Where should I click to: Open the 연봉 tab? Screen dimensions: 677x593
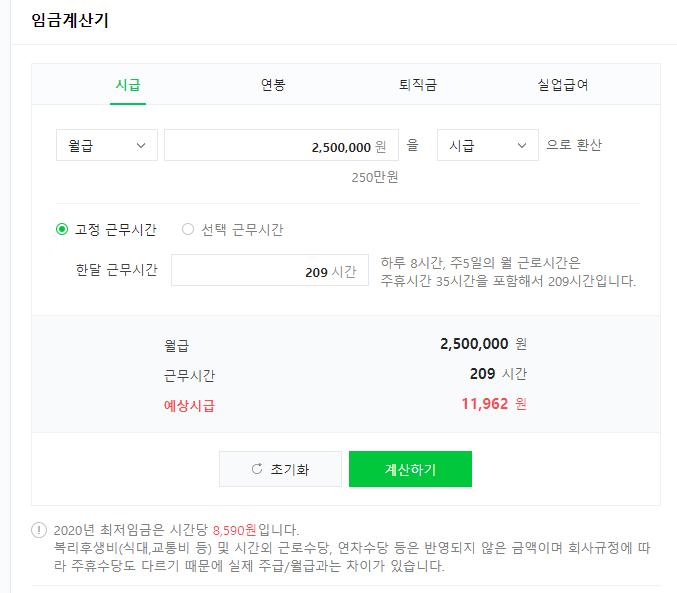[273, 85]
